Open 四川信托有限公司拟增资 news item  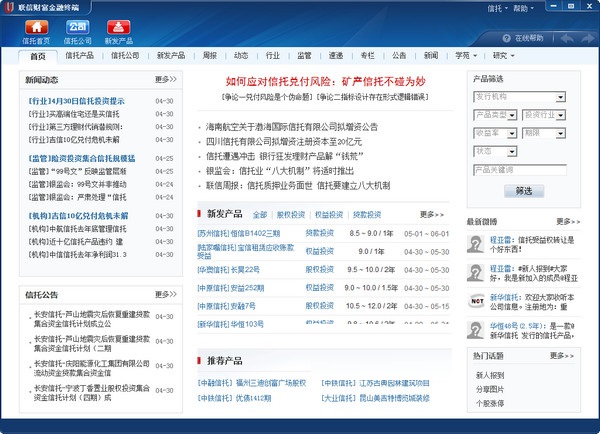(284, 142)
